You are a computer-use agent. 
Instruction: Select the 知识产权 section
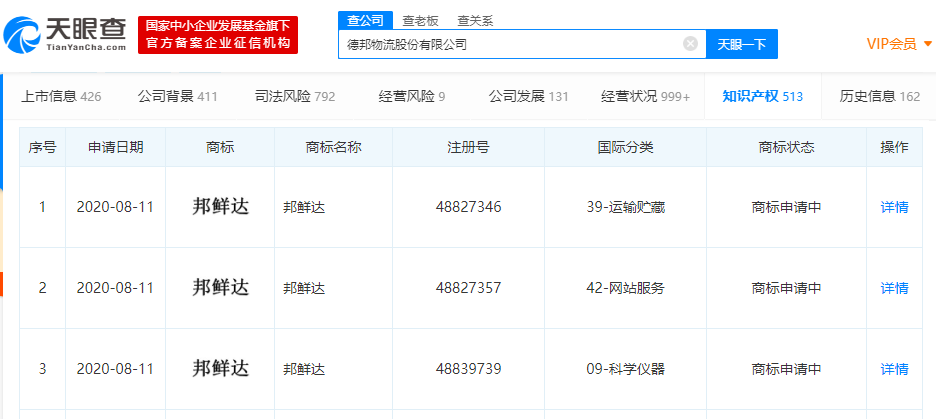(762, 97)
